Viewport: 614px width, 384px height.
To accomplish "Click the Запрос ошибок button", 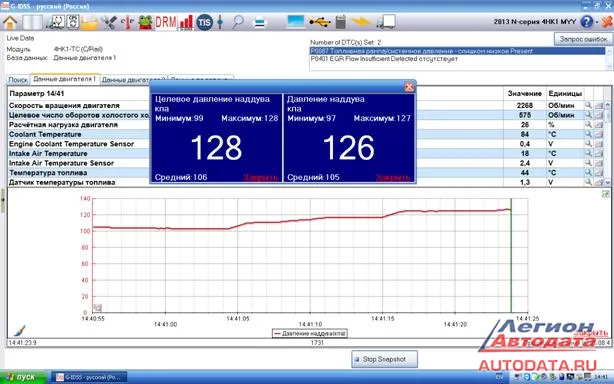I will click(x=583, y=39).
